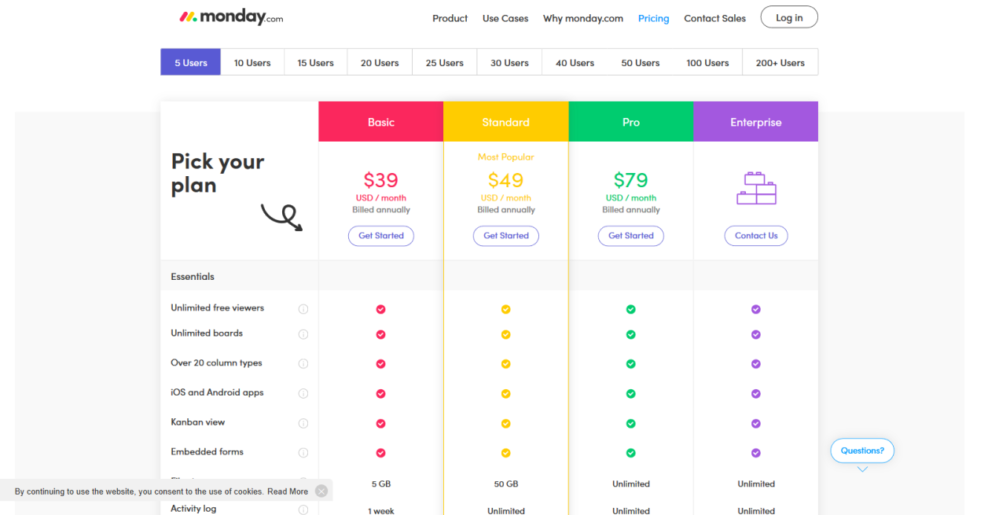Open info icon for Embedded forms
Viewport: 988px width, 515px height.
303,453
